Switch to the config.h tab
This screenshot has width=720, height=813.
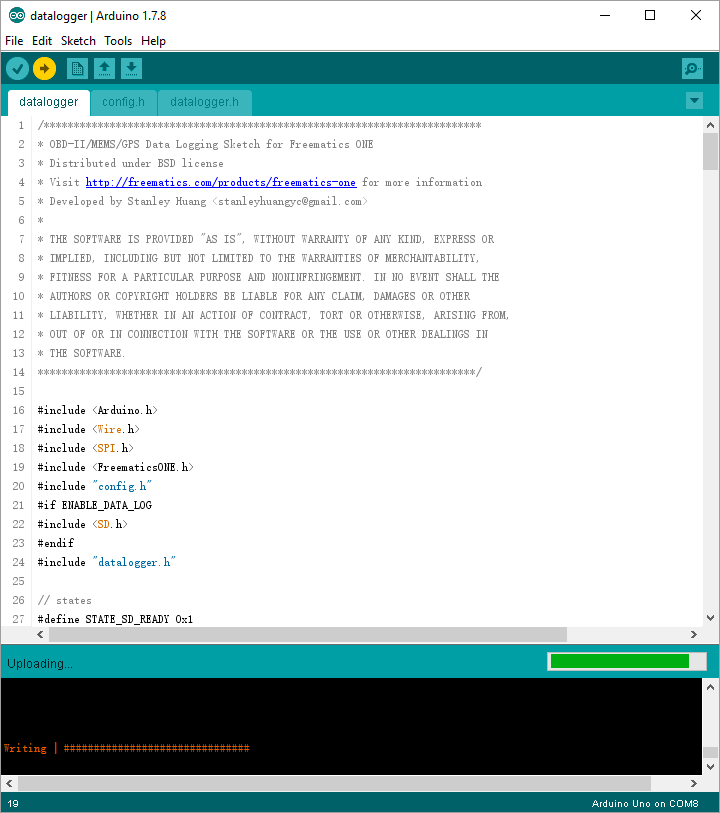click(123, 102)
